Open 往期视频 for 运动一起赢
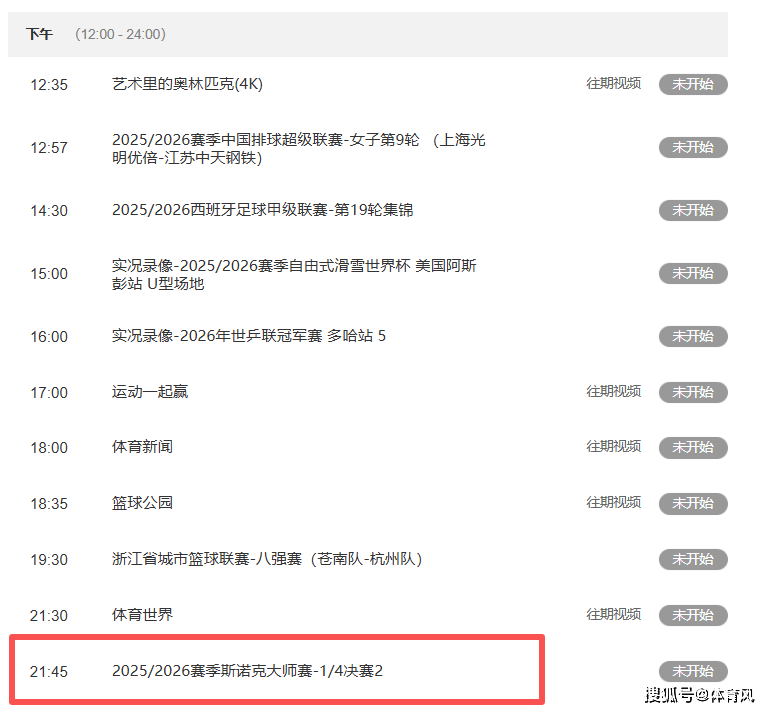The width and height of the screenshot is (769, 712). [x=613, y=392]
